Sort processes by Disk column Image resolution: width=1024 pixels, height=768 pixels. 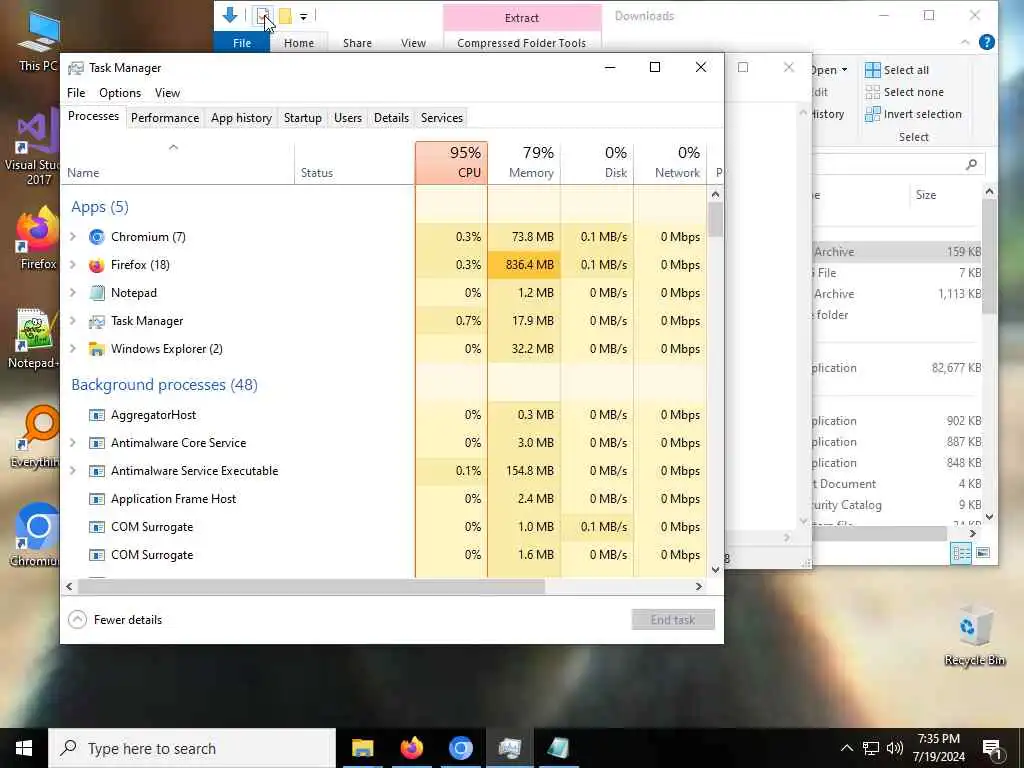pyautogui.click(x=598, y=163)
